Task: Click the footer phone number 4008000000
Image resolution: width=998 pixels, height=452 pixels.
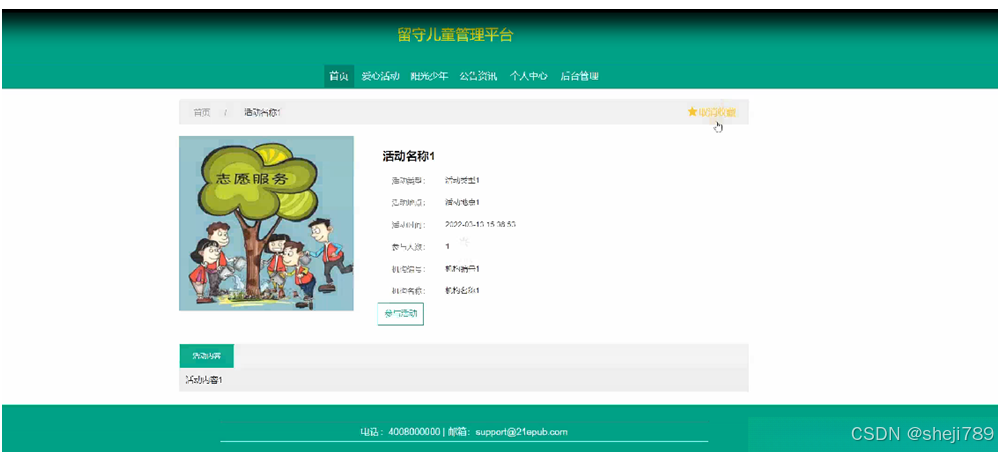Action: pyautogui.click(x=414, y=432)
